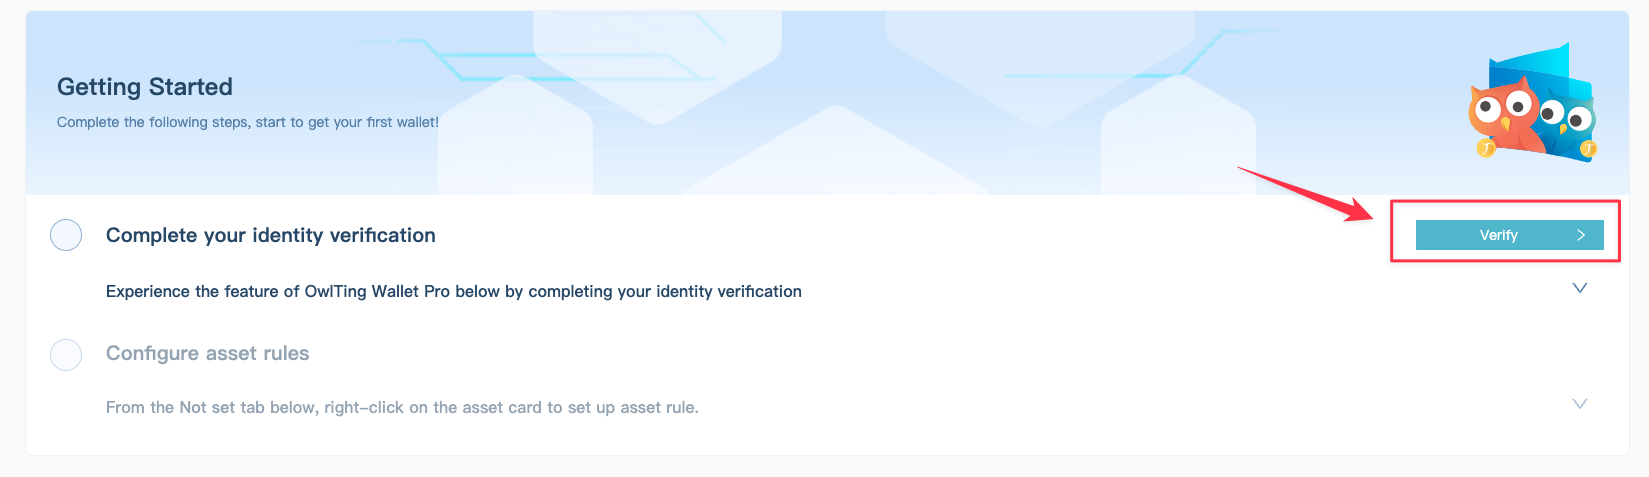Collapse the Configure asset rules step details

1580,404
